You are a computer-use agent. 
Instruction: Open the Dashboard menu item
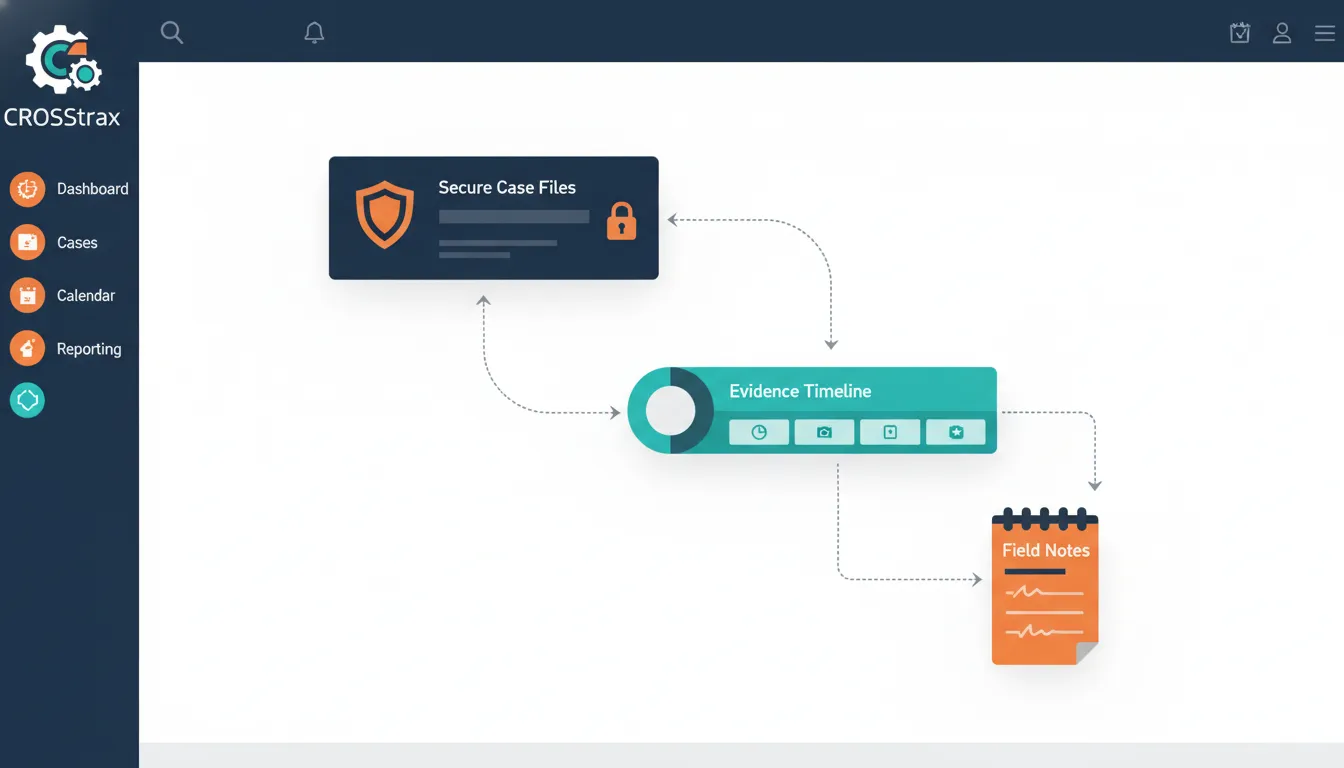pos(92,188)
